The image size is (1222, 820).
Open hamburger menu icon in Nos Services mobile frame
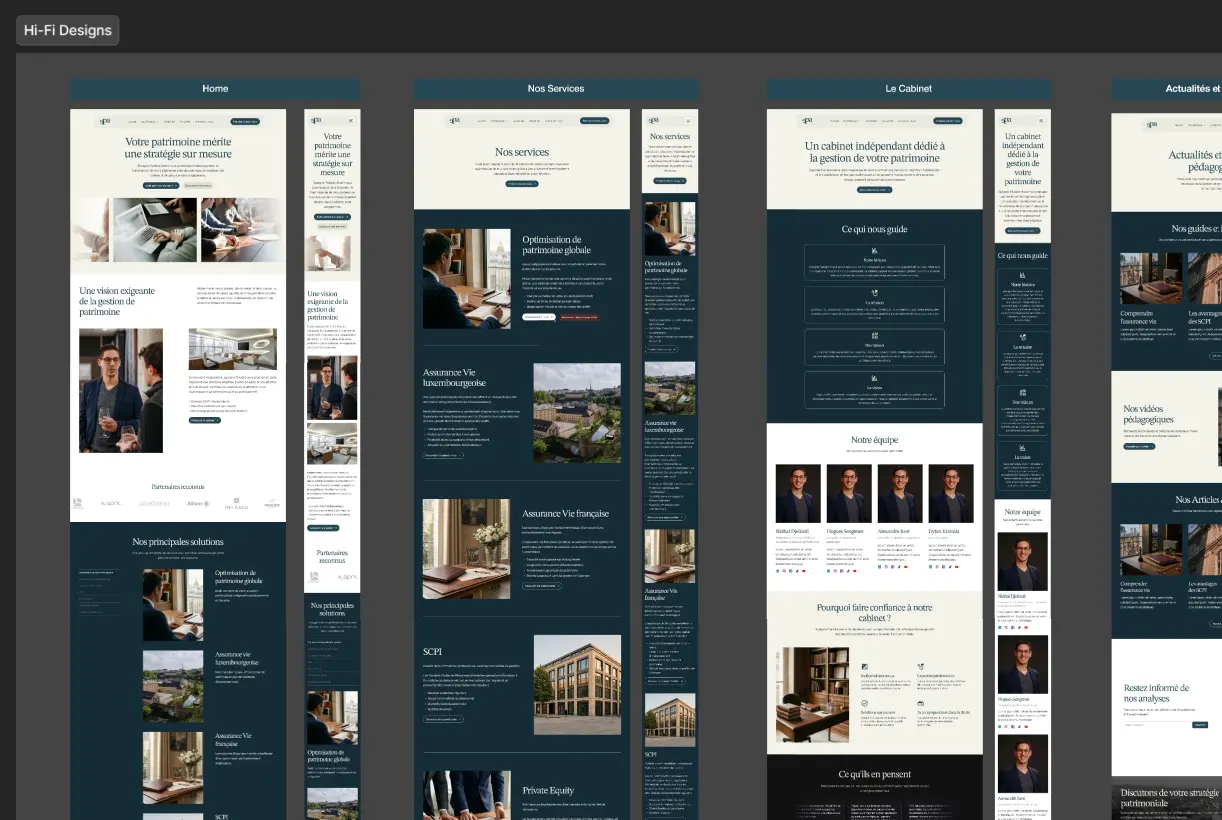click(688, 121)
